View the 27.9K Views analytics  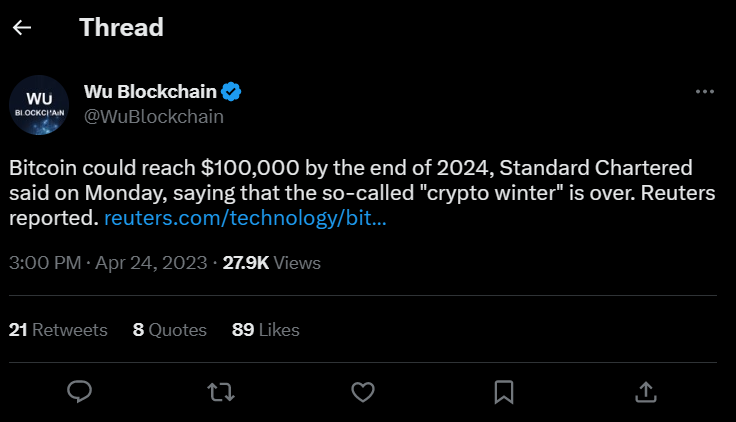271,263
